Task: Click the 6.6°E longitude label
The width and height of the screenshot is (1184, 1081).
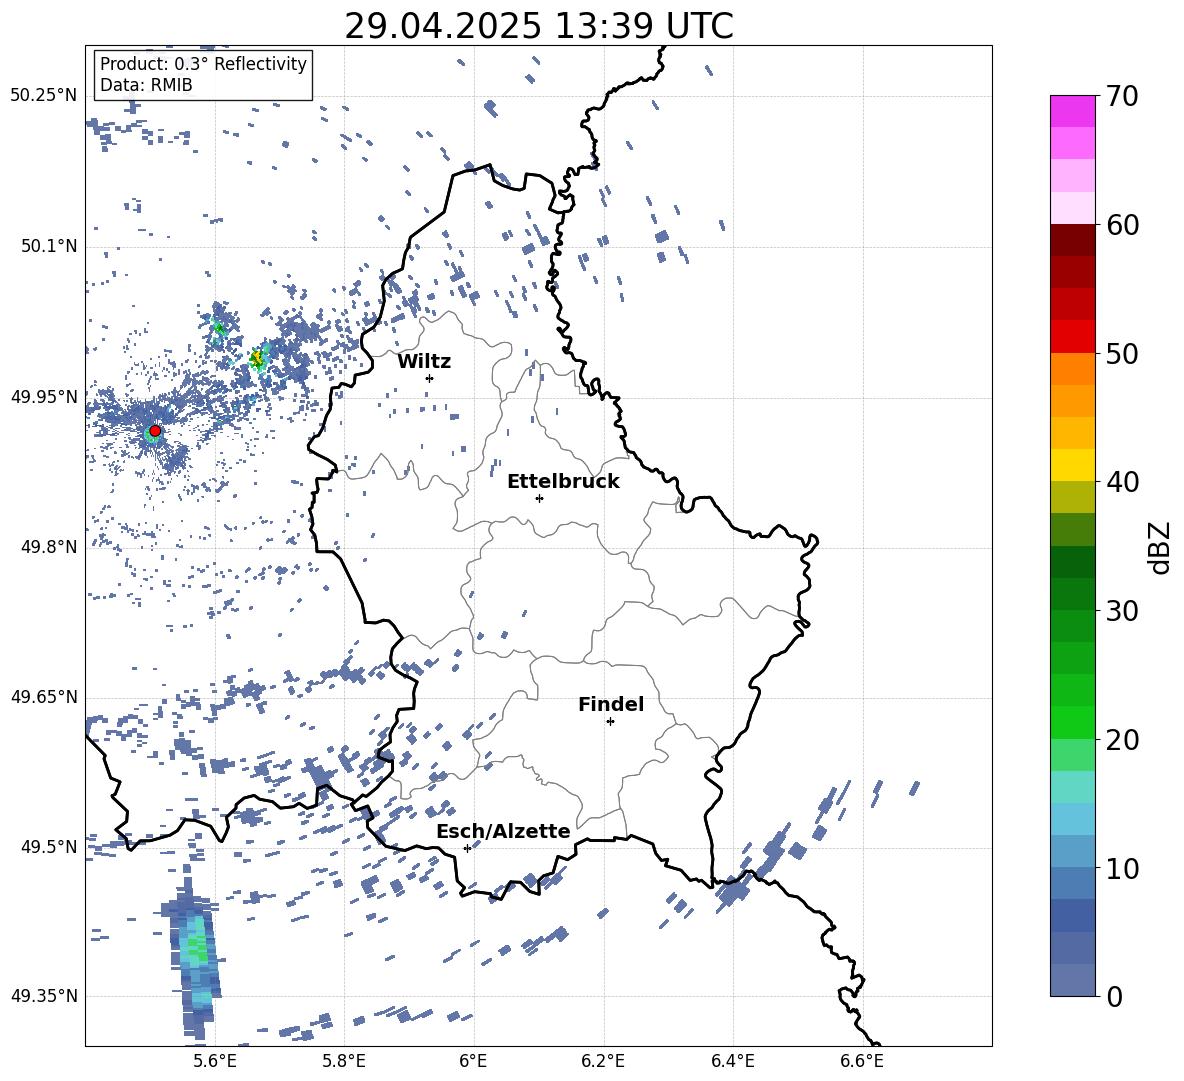Action: 862,1061
